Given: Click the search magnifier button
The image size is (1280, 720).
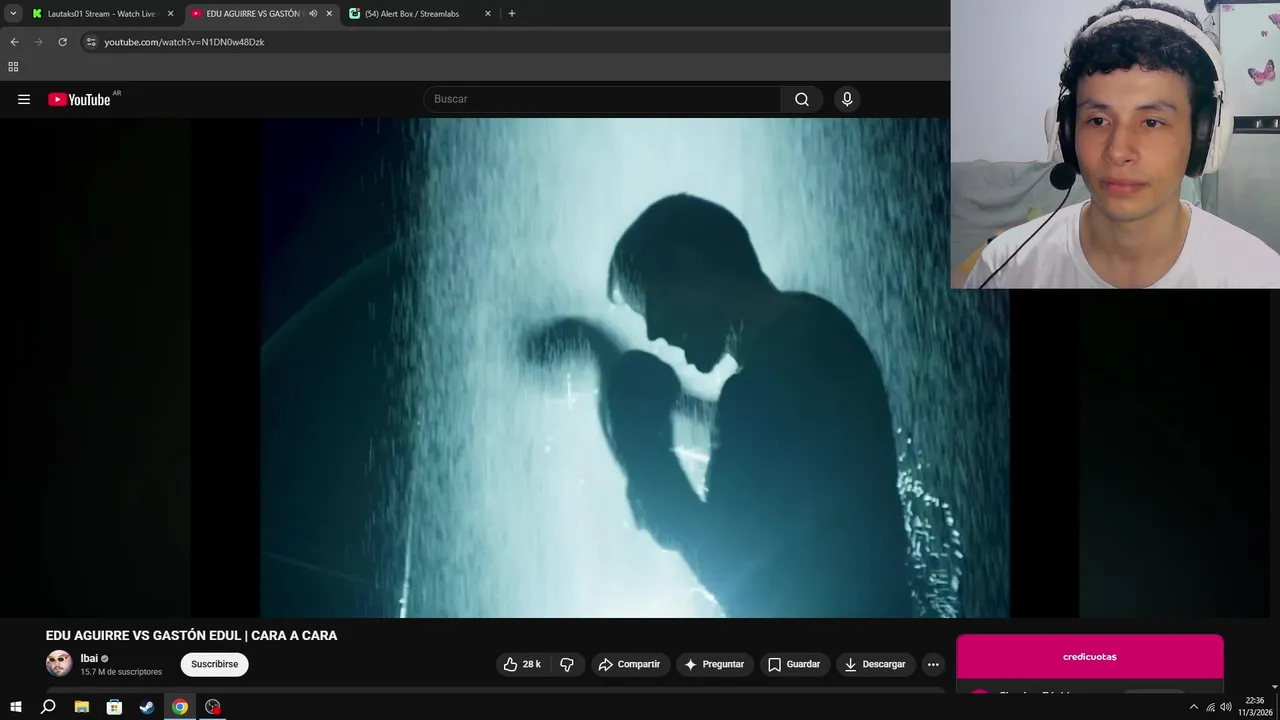Looking at the screenshot, I should coord(802,99).
